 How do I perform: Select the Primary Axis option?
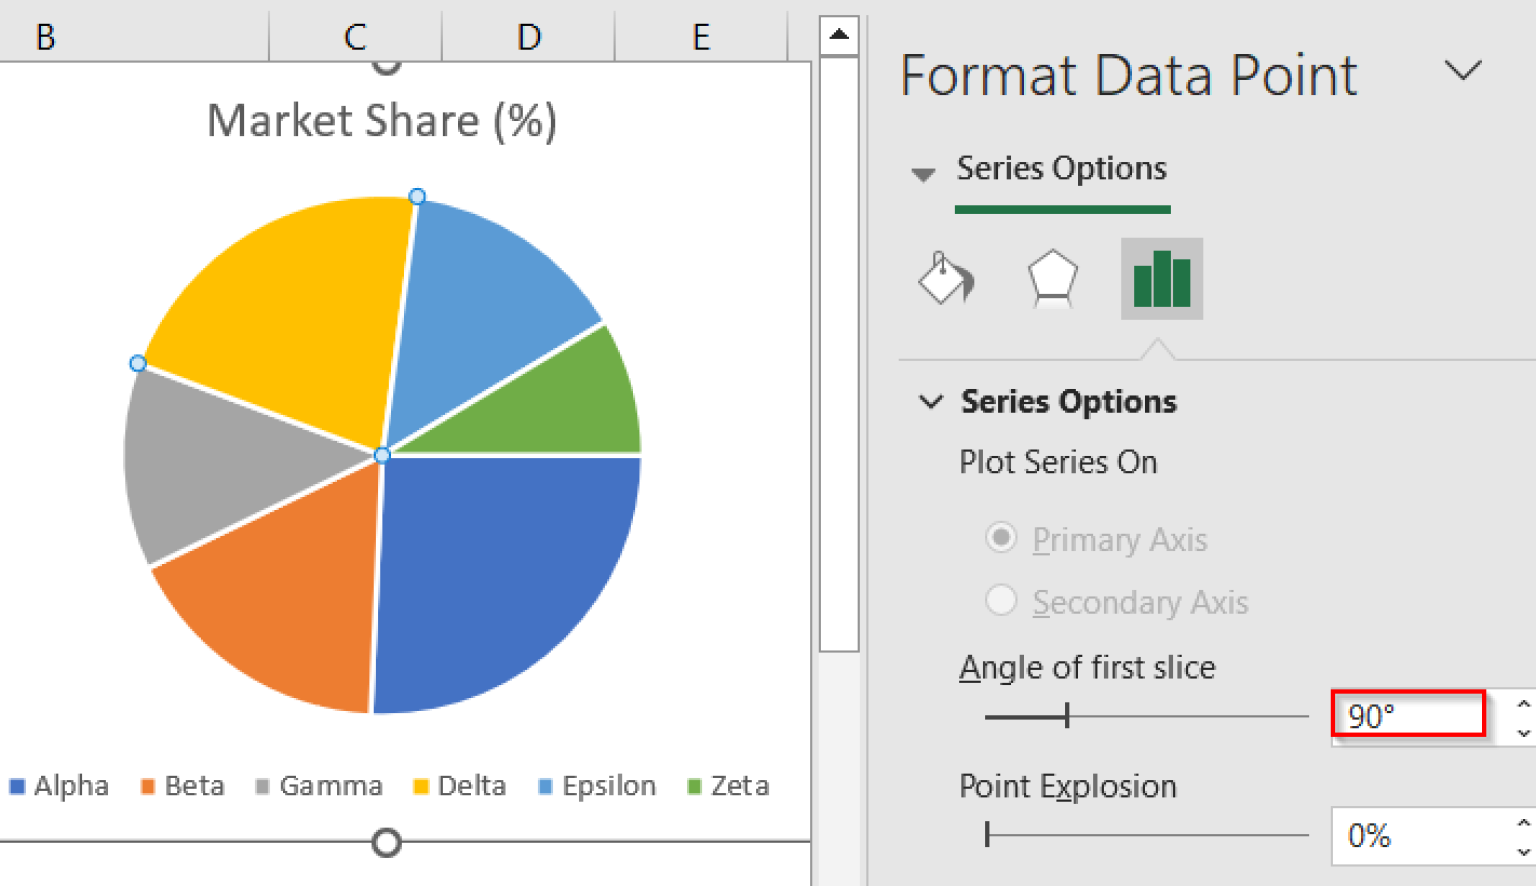(x=1001, y=538)
